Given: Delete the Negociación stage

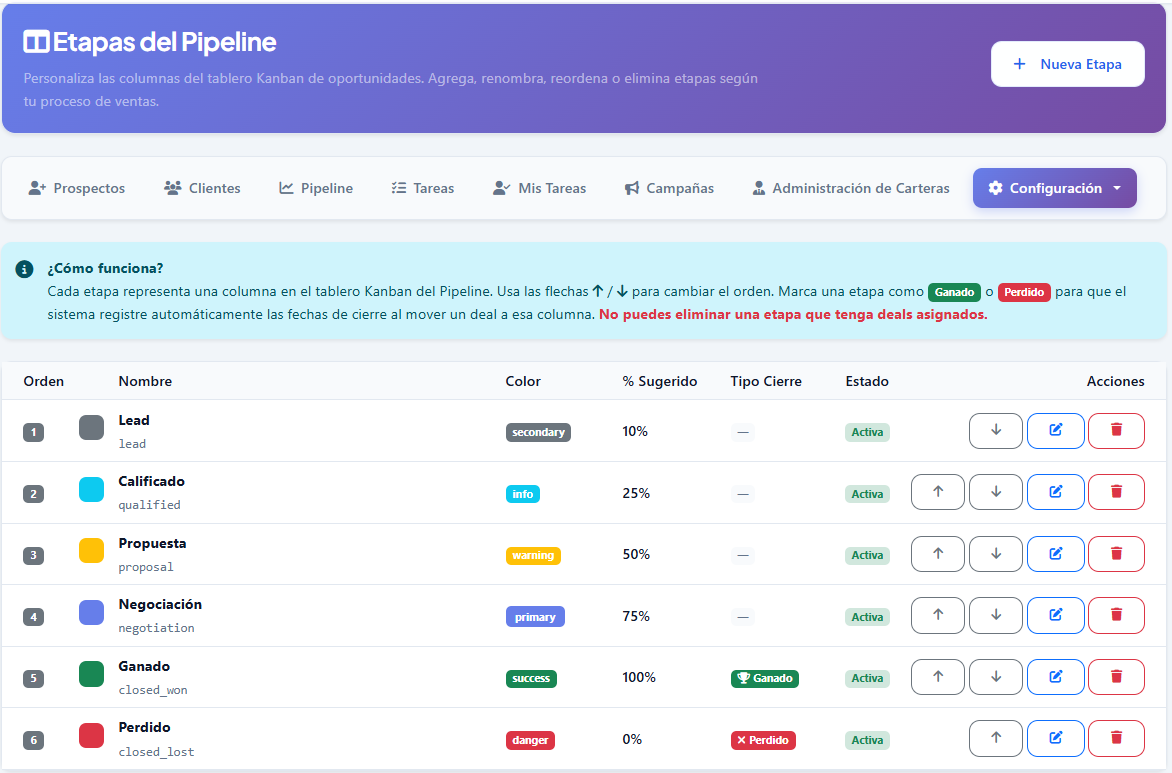Looking at the screenshot, I should coord(1116,615).
